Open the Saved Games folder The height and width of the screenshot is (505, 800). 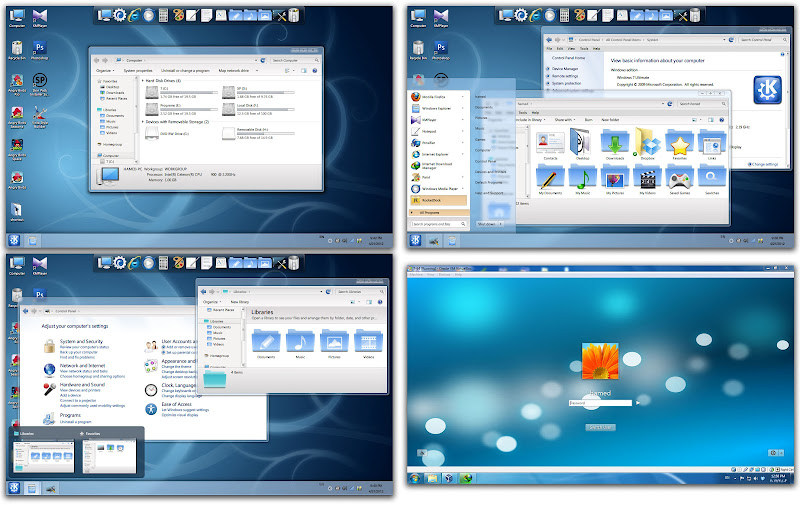click(x=680, y=179)
